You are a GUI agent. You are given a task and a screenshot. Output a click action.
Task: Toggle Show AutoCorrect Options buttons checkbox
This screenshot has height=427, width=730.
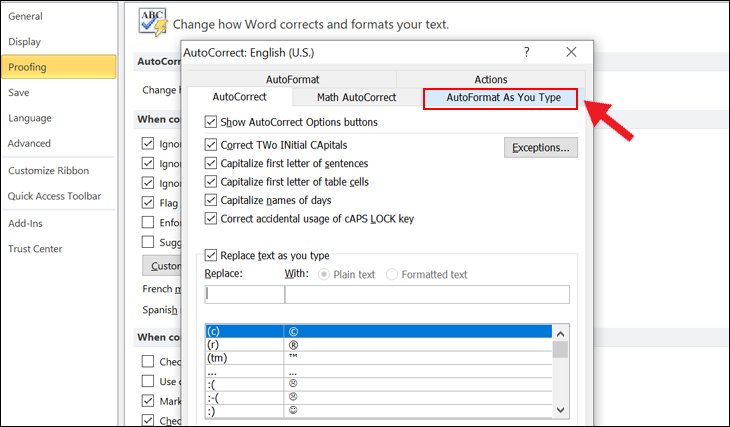pyautogui.click(x=211, y=122)
